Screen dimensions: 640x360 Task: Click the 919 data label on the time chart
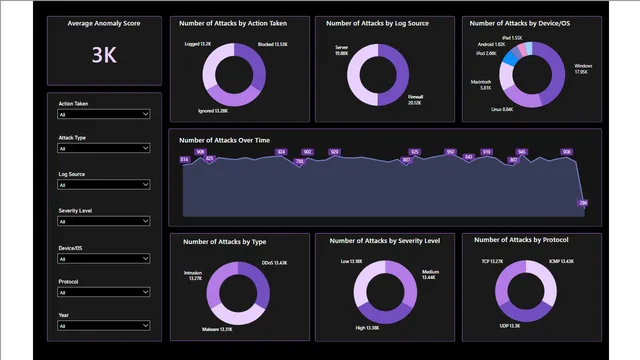click(486, 152)
